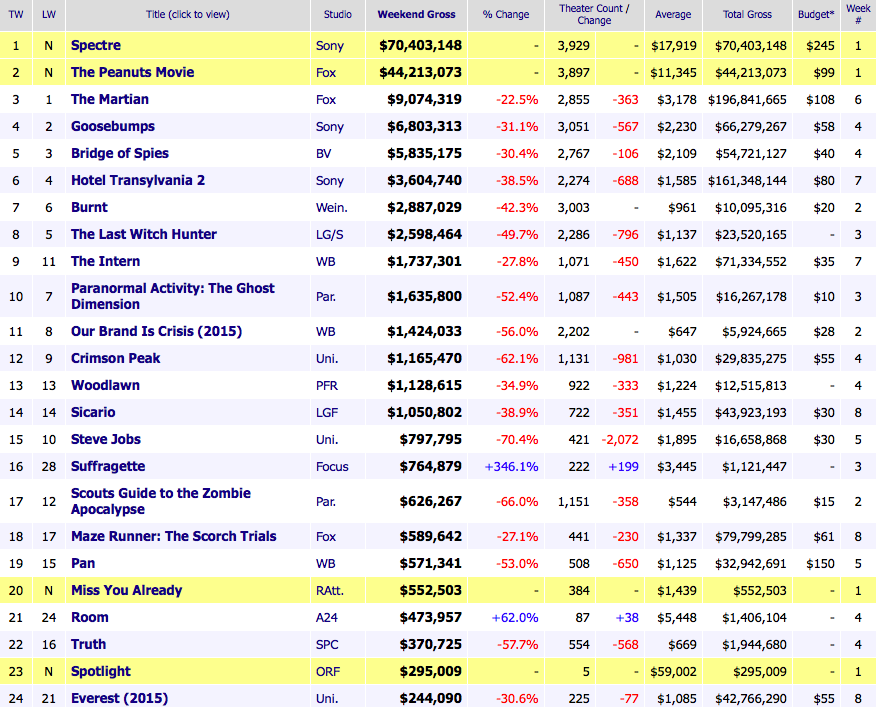Open Maze Runner: The Scorch Trials link

[174, 537]
